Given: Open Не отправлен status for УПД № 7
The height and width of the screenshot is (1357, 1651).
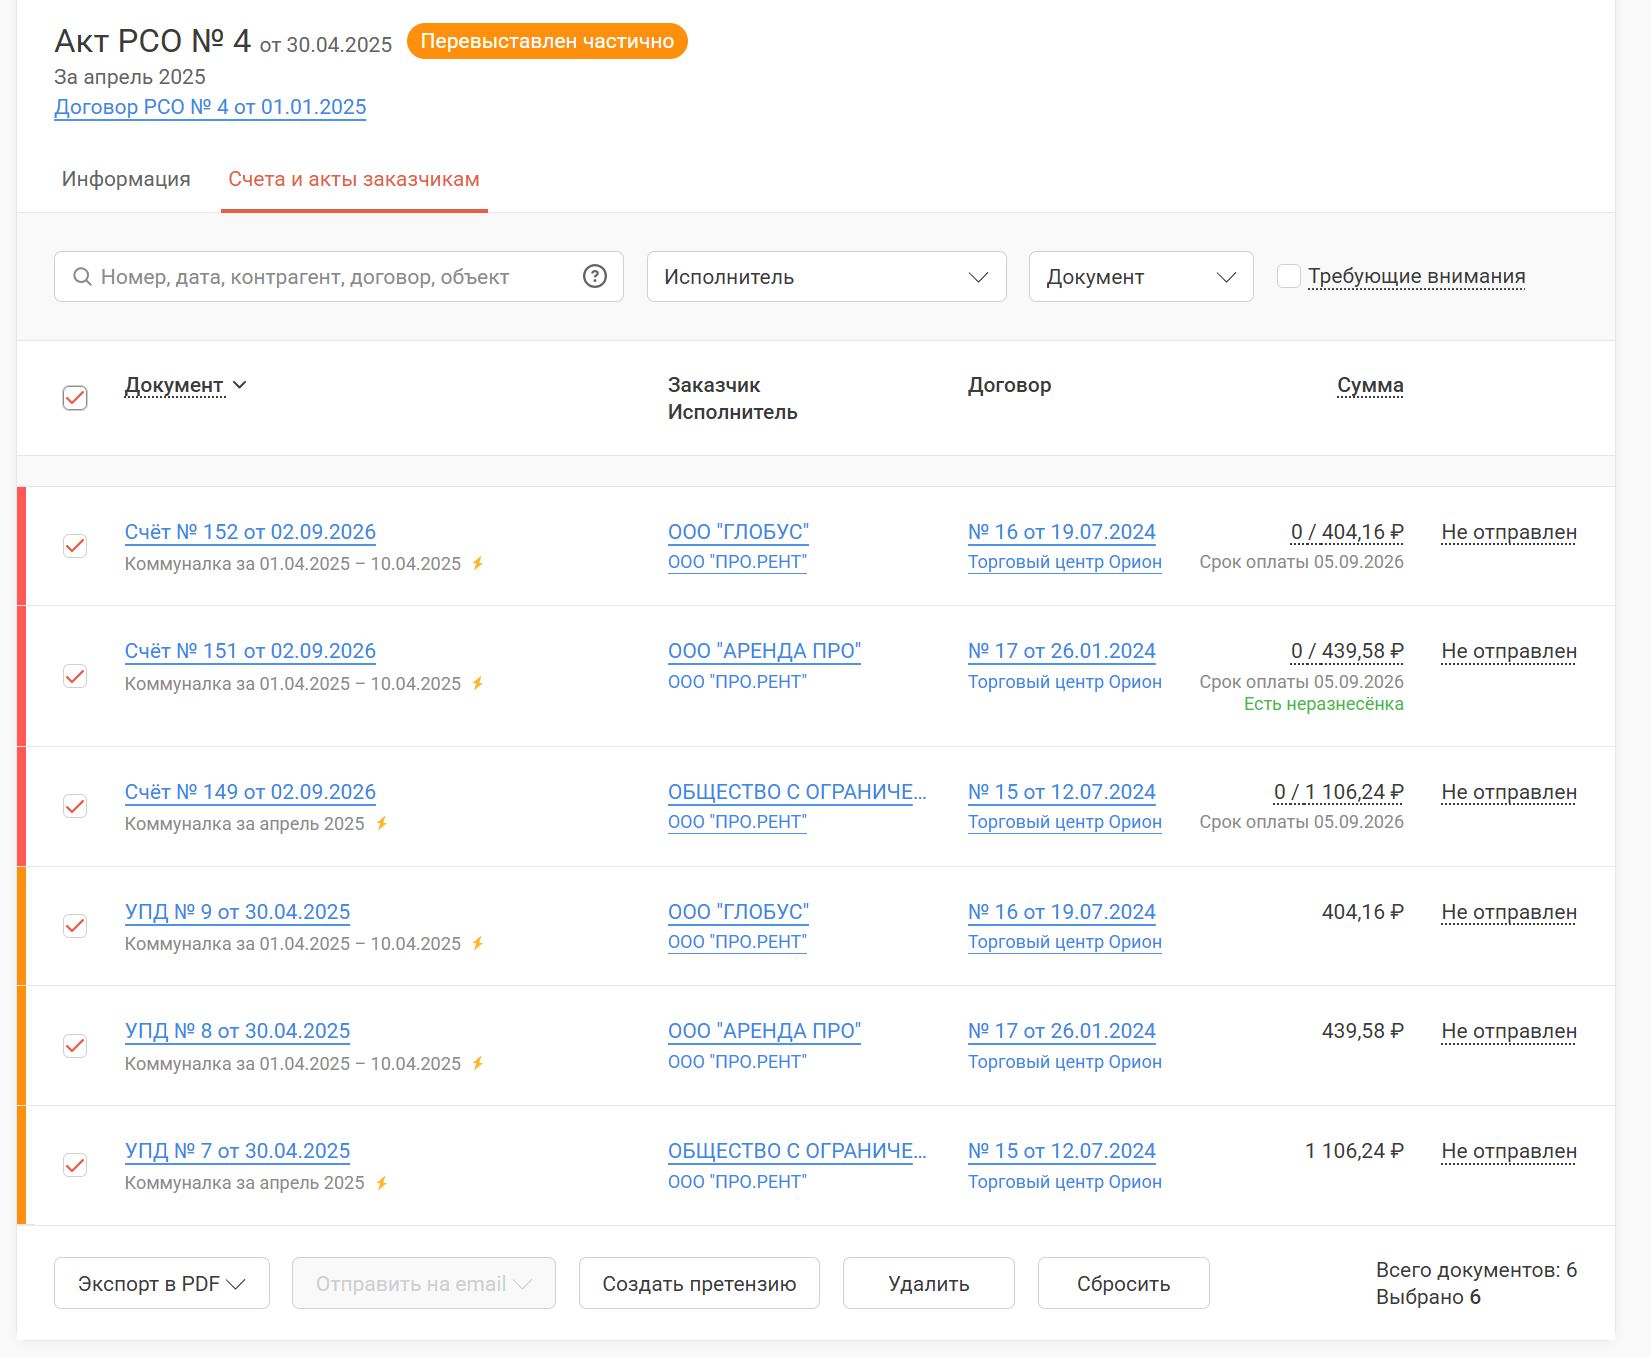Looking at the screenshot, I should tap(1509, 1152).
